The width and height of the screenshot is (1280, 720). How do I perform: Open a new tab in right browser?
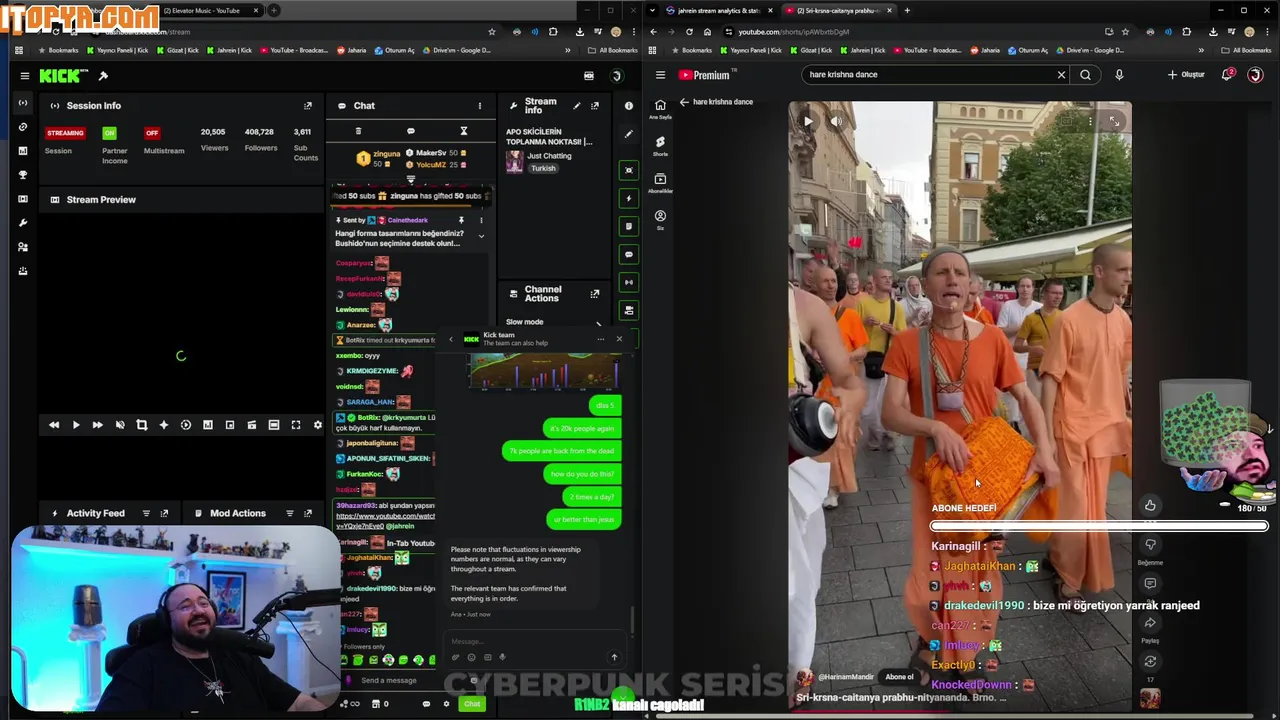[x=907, y=10]
